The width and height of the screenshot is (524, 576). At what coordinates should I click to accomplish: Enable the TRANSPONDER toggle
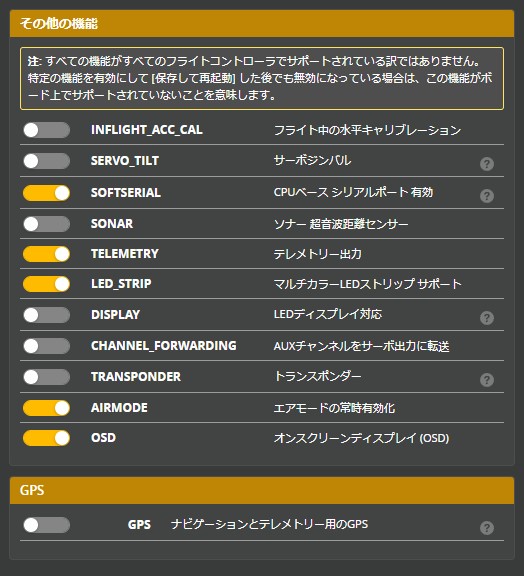coord(46,377)
